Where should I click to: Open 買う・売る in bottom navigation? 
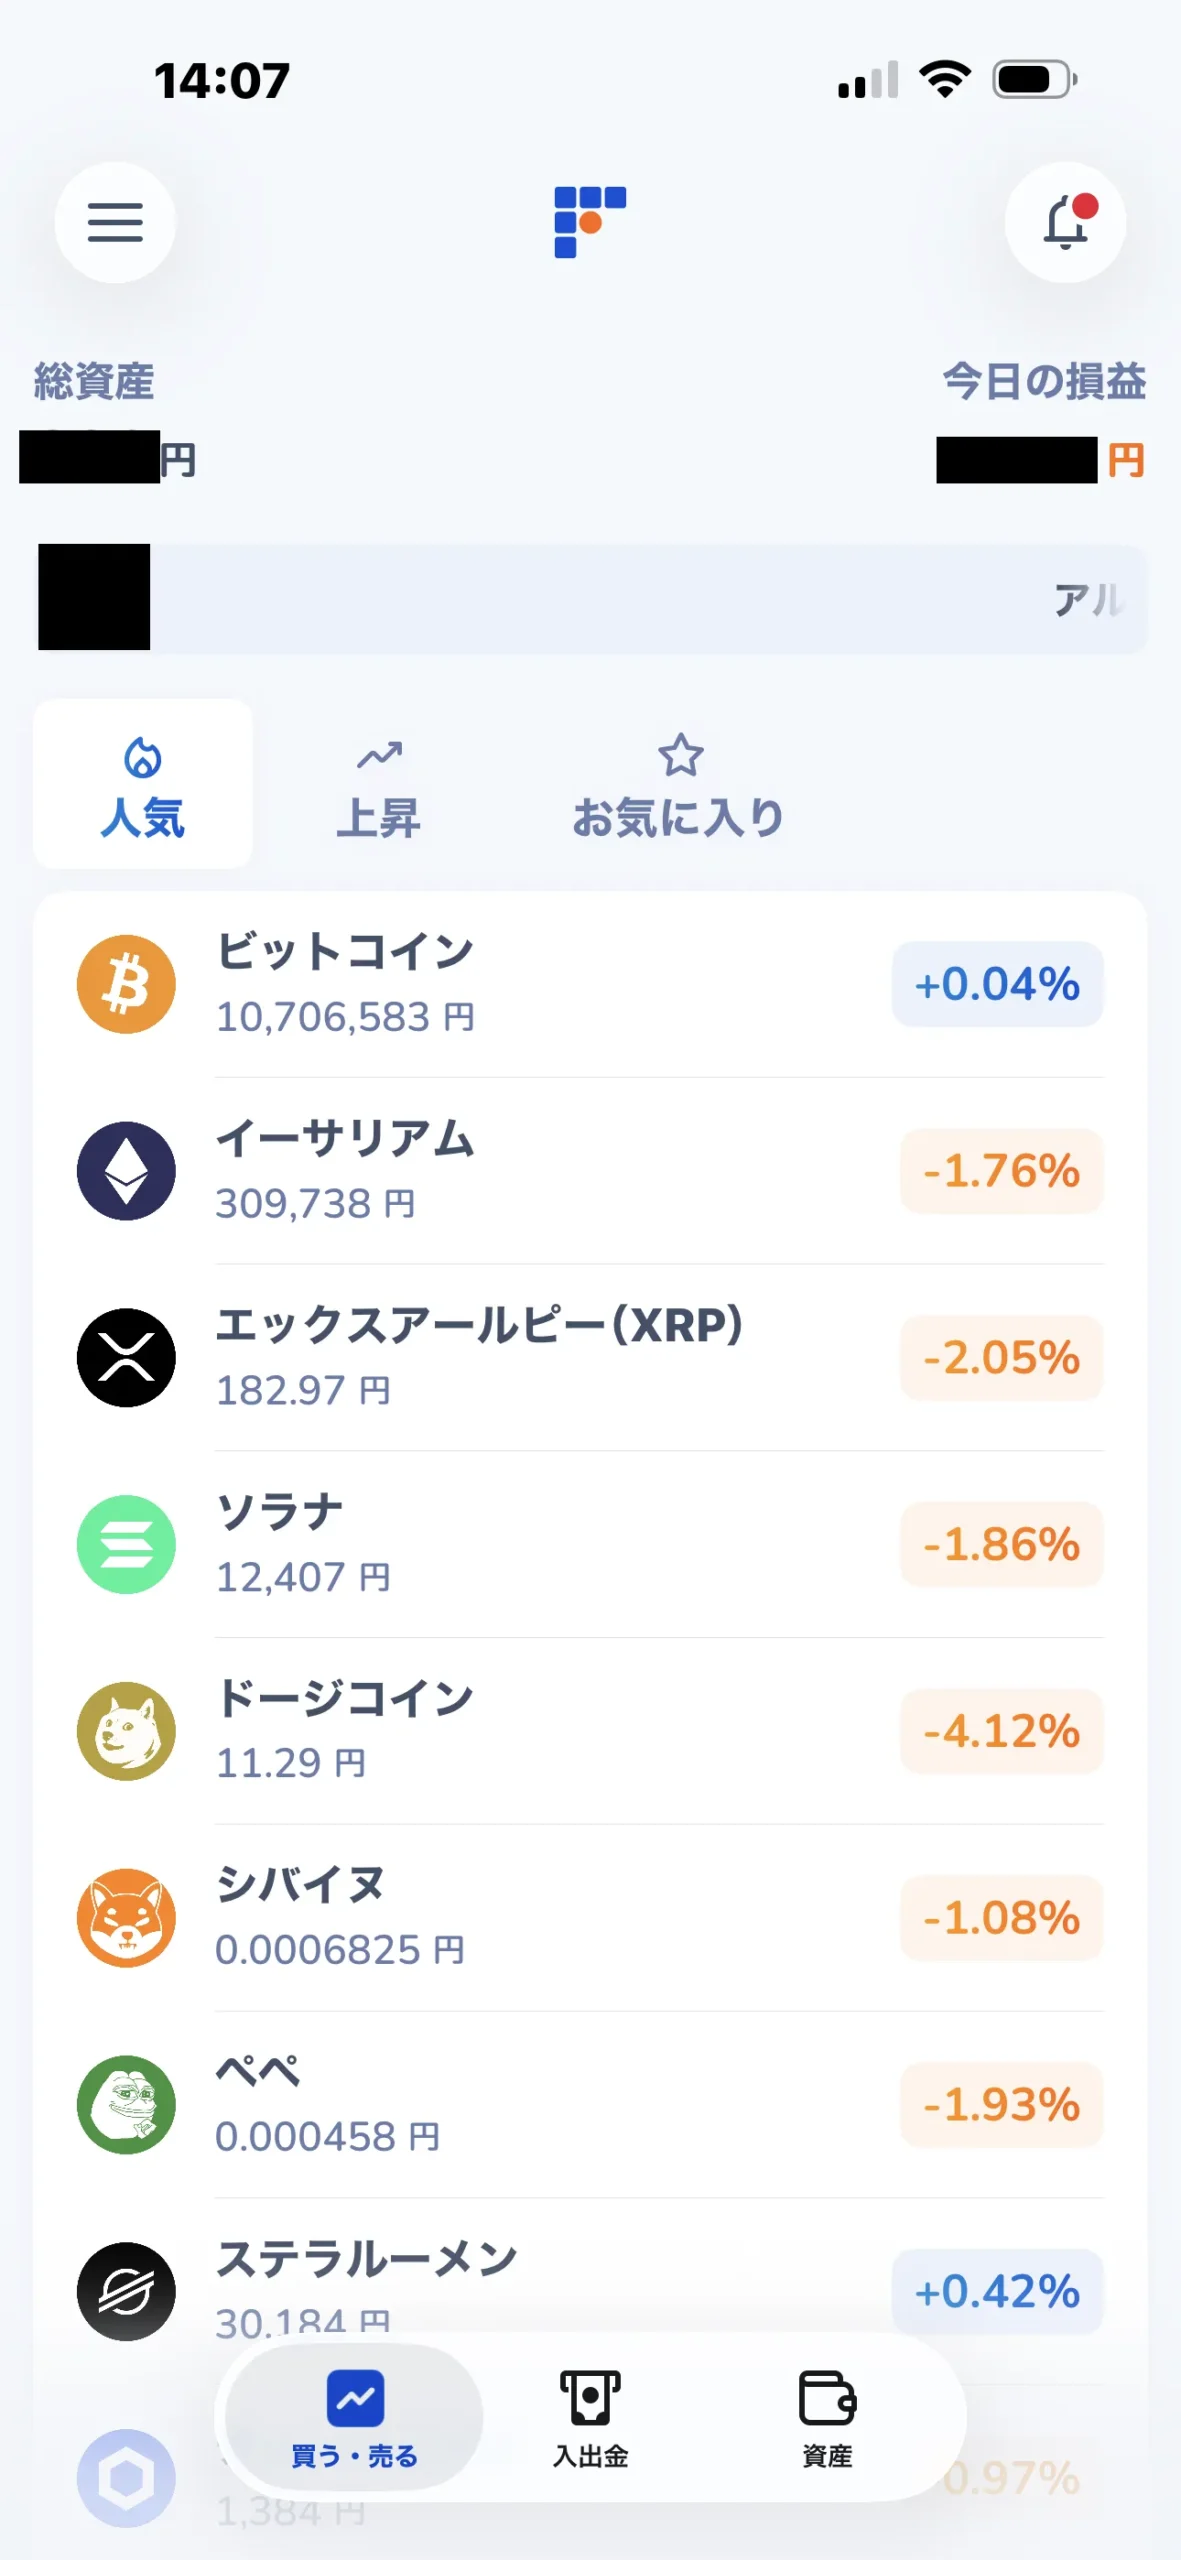pos(354,2418)
